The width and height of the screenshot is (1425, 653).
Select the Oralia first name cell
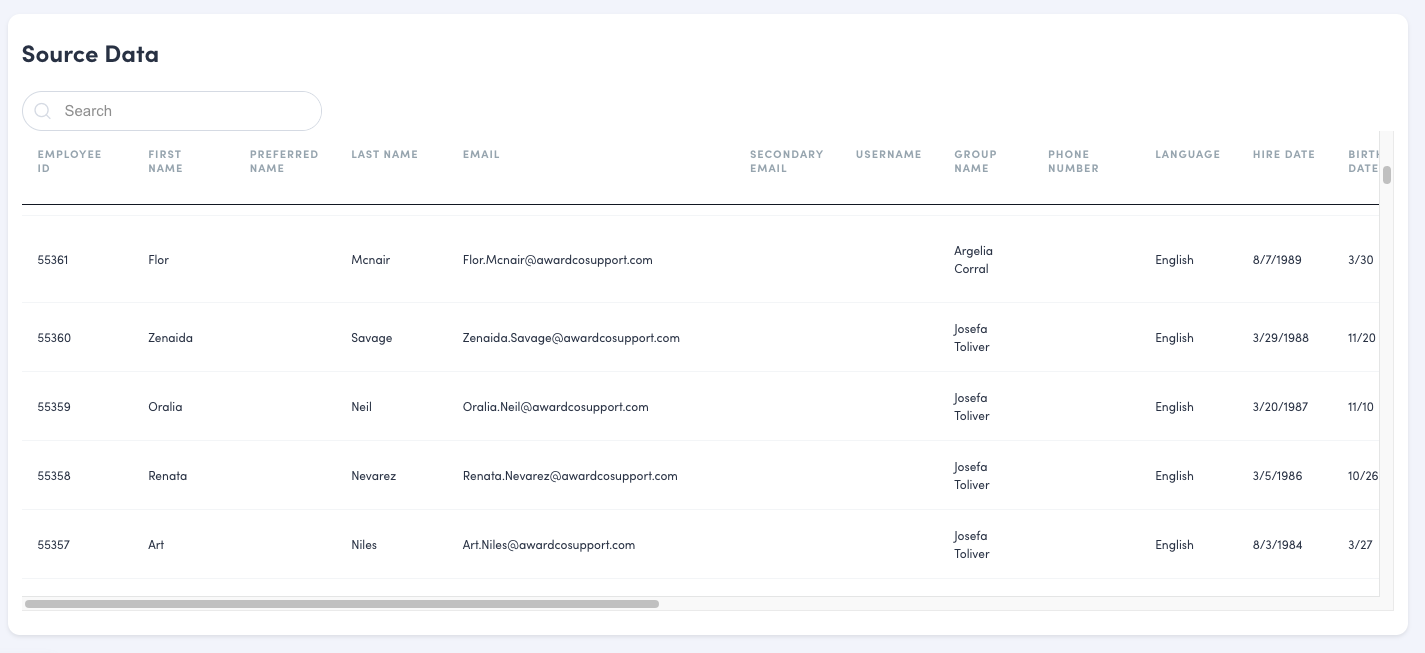pos(165,407)
